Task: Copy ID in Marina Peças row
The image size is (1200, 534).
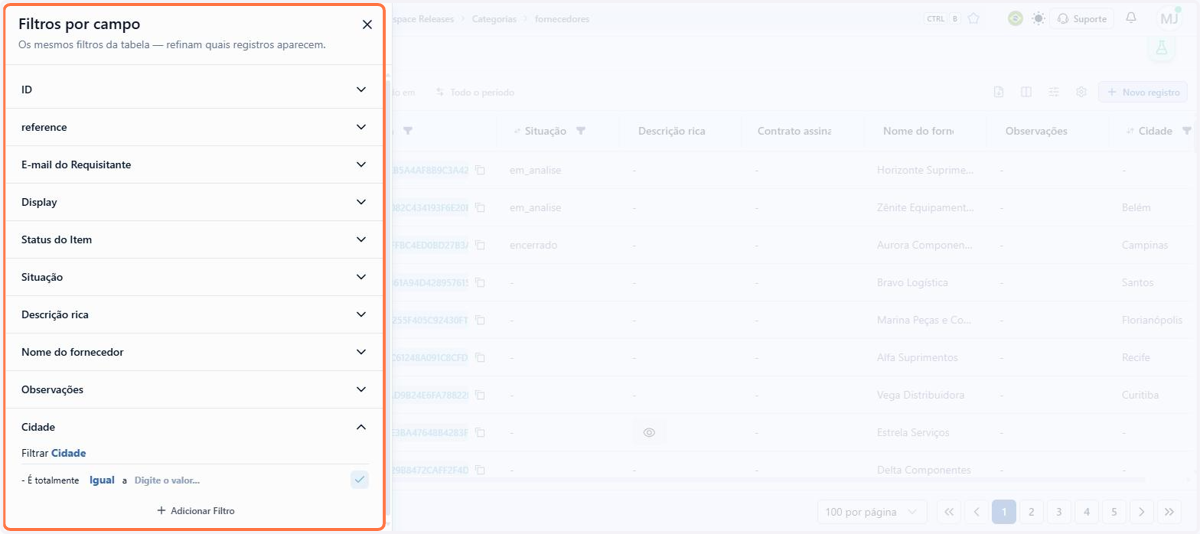Action: click(480, 320)
